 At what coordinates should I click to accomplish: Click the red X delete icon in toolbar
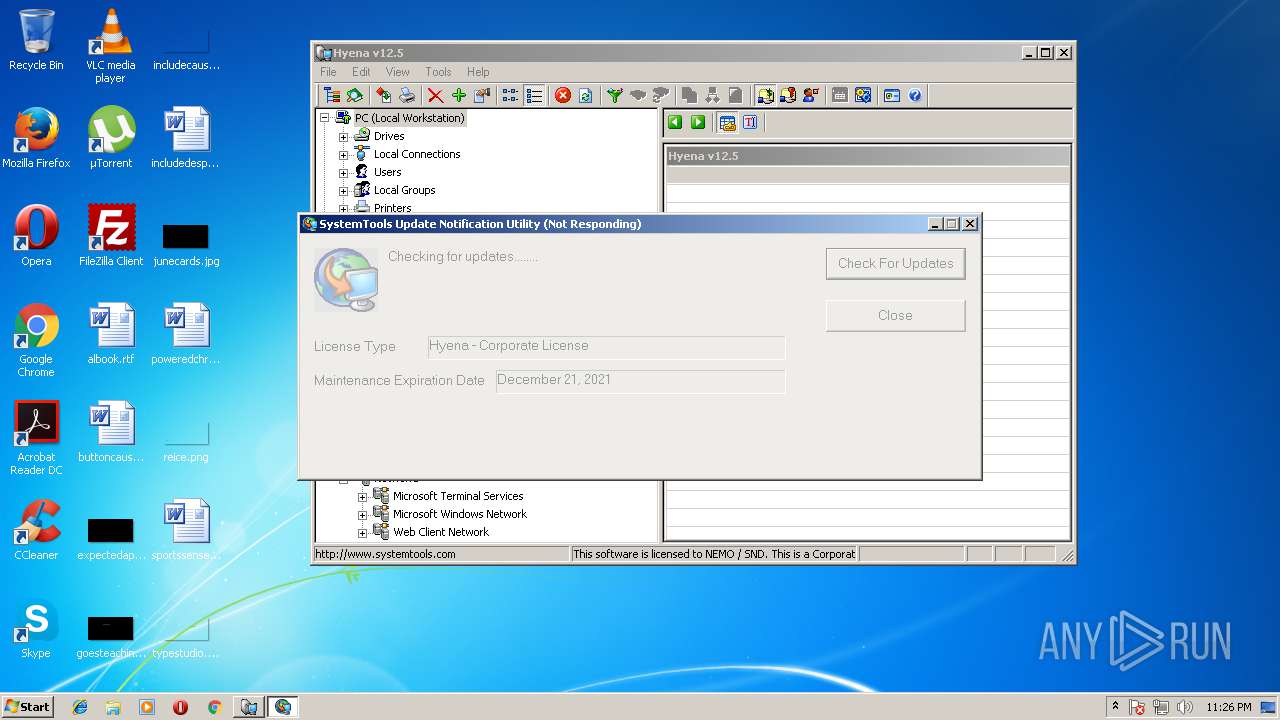(x=435, y=95)
